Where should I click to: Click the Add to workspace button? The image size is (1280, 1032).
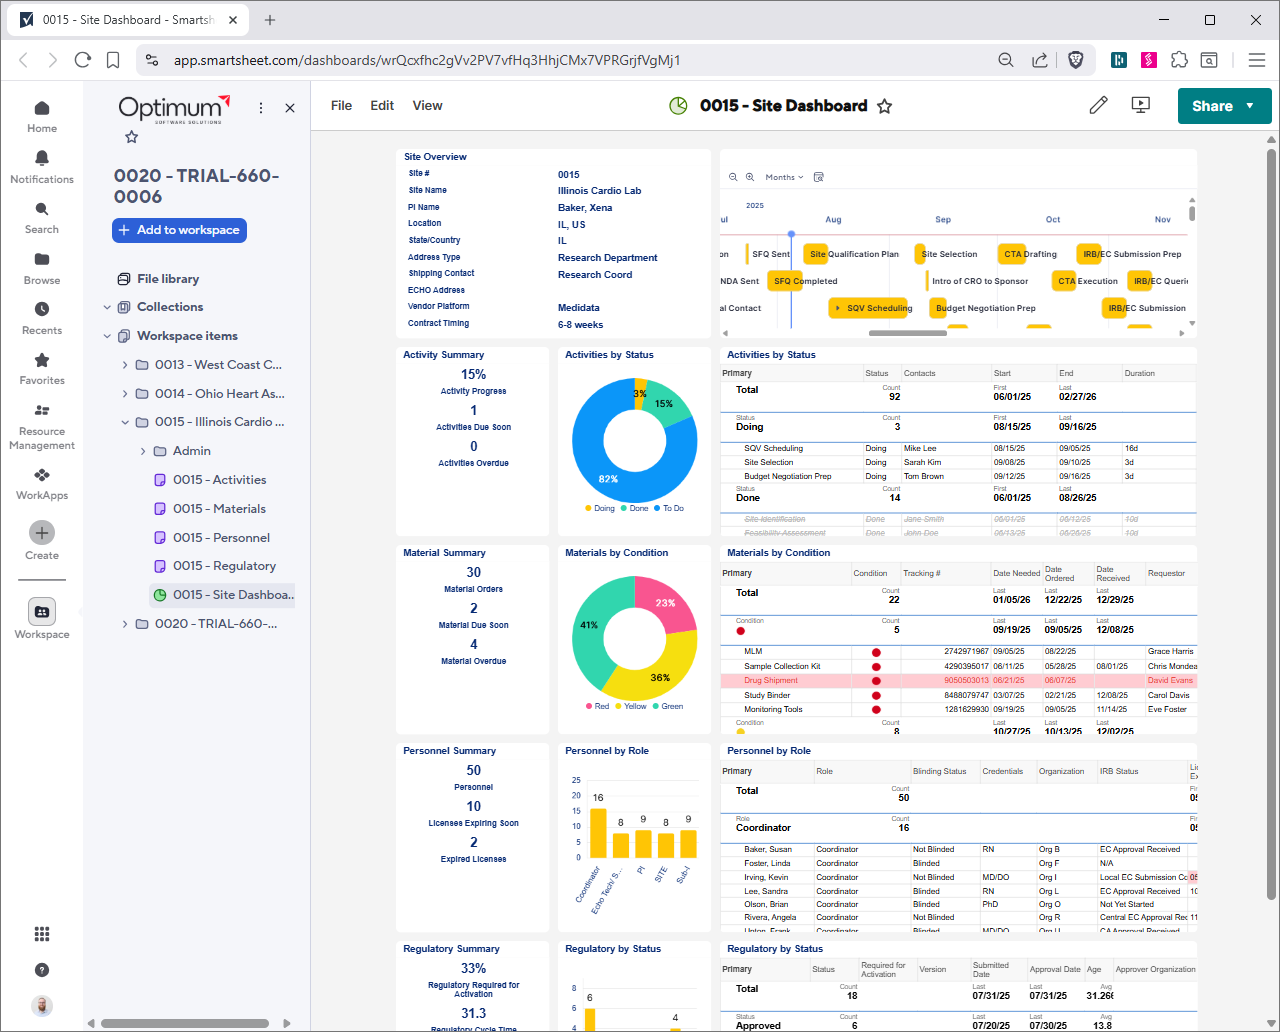[x=179, y=230]
